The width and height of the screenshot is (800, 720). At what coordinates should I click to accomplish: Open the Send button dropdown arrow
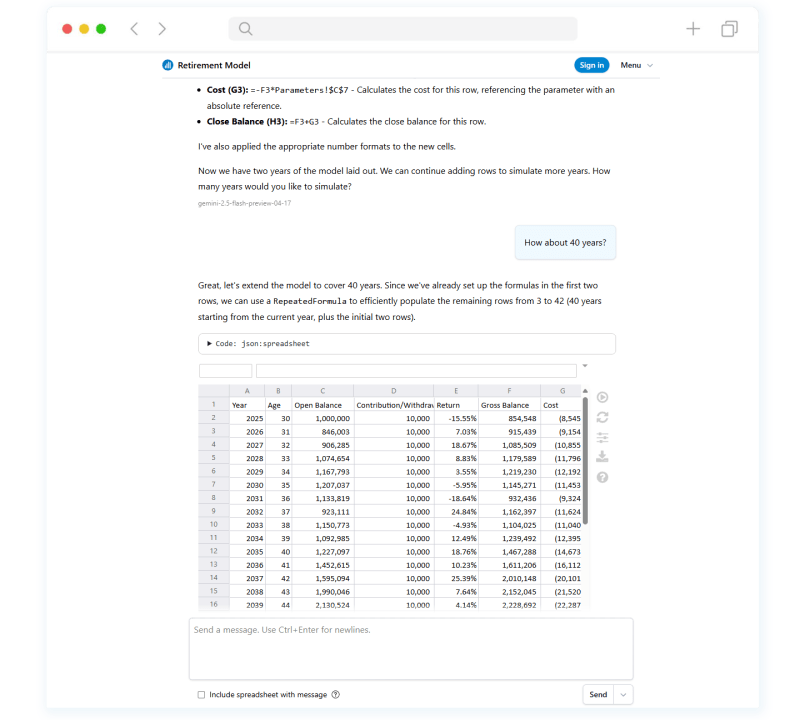coord(623,694)
